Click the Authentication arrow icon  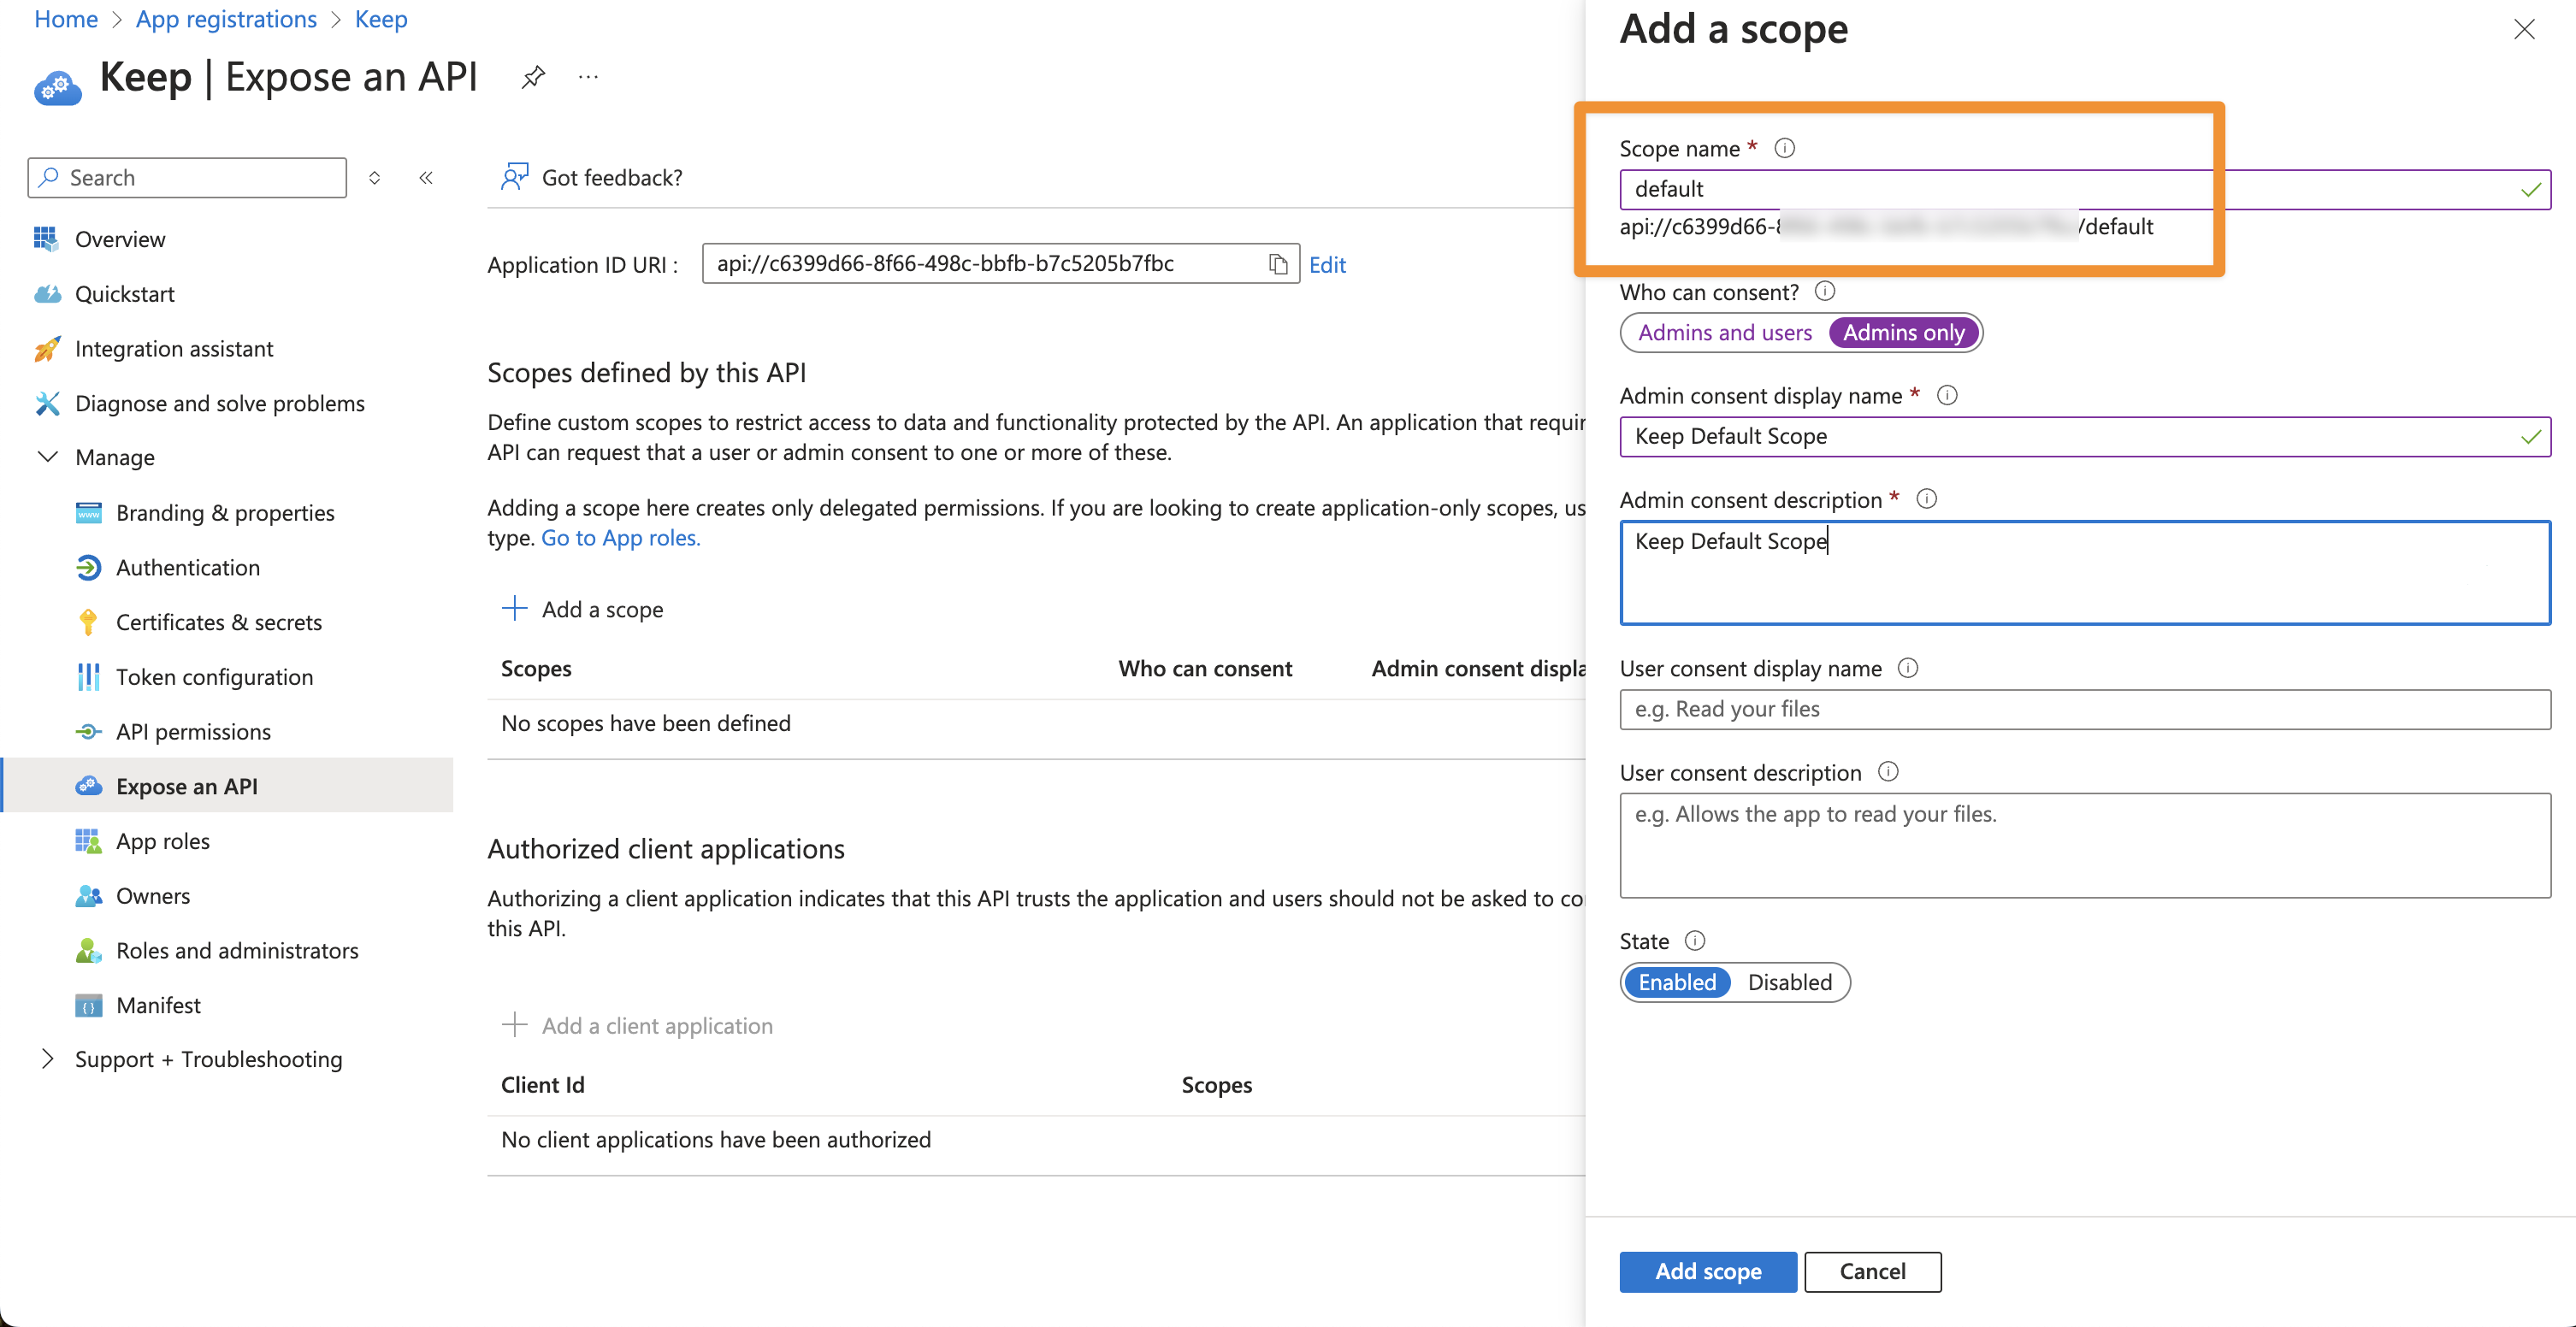88,567
